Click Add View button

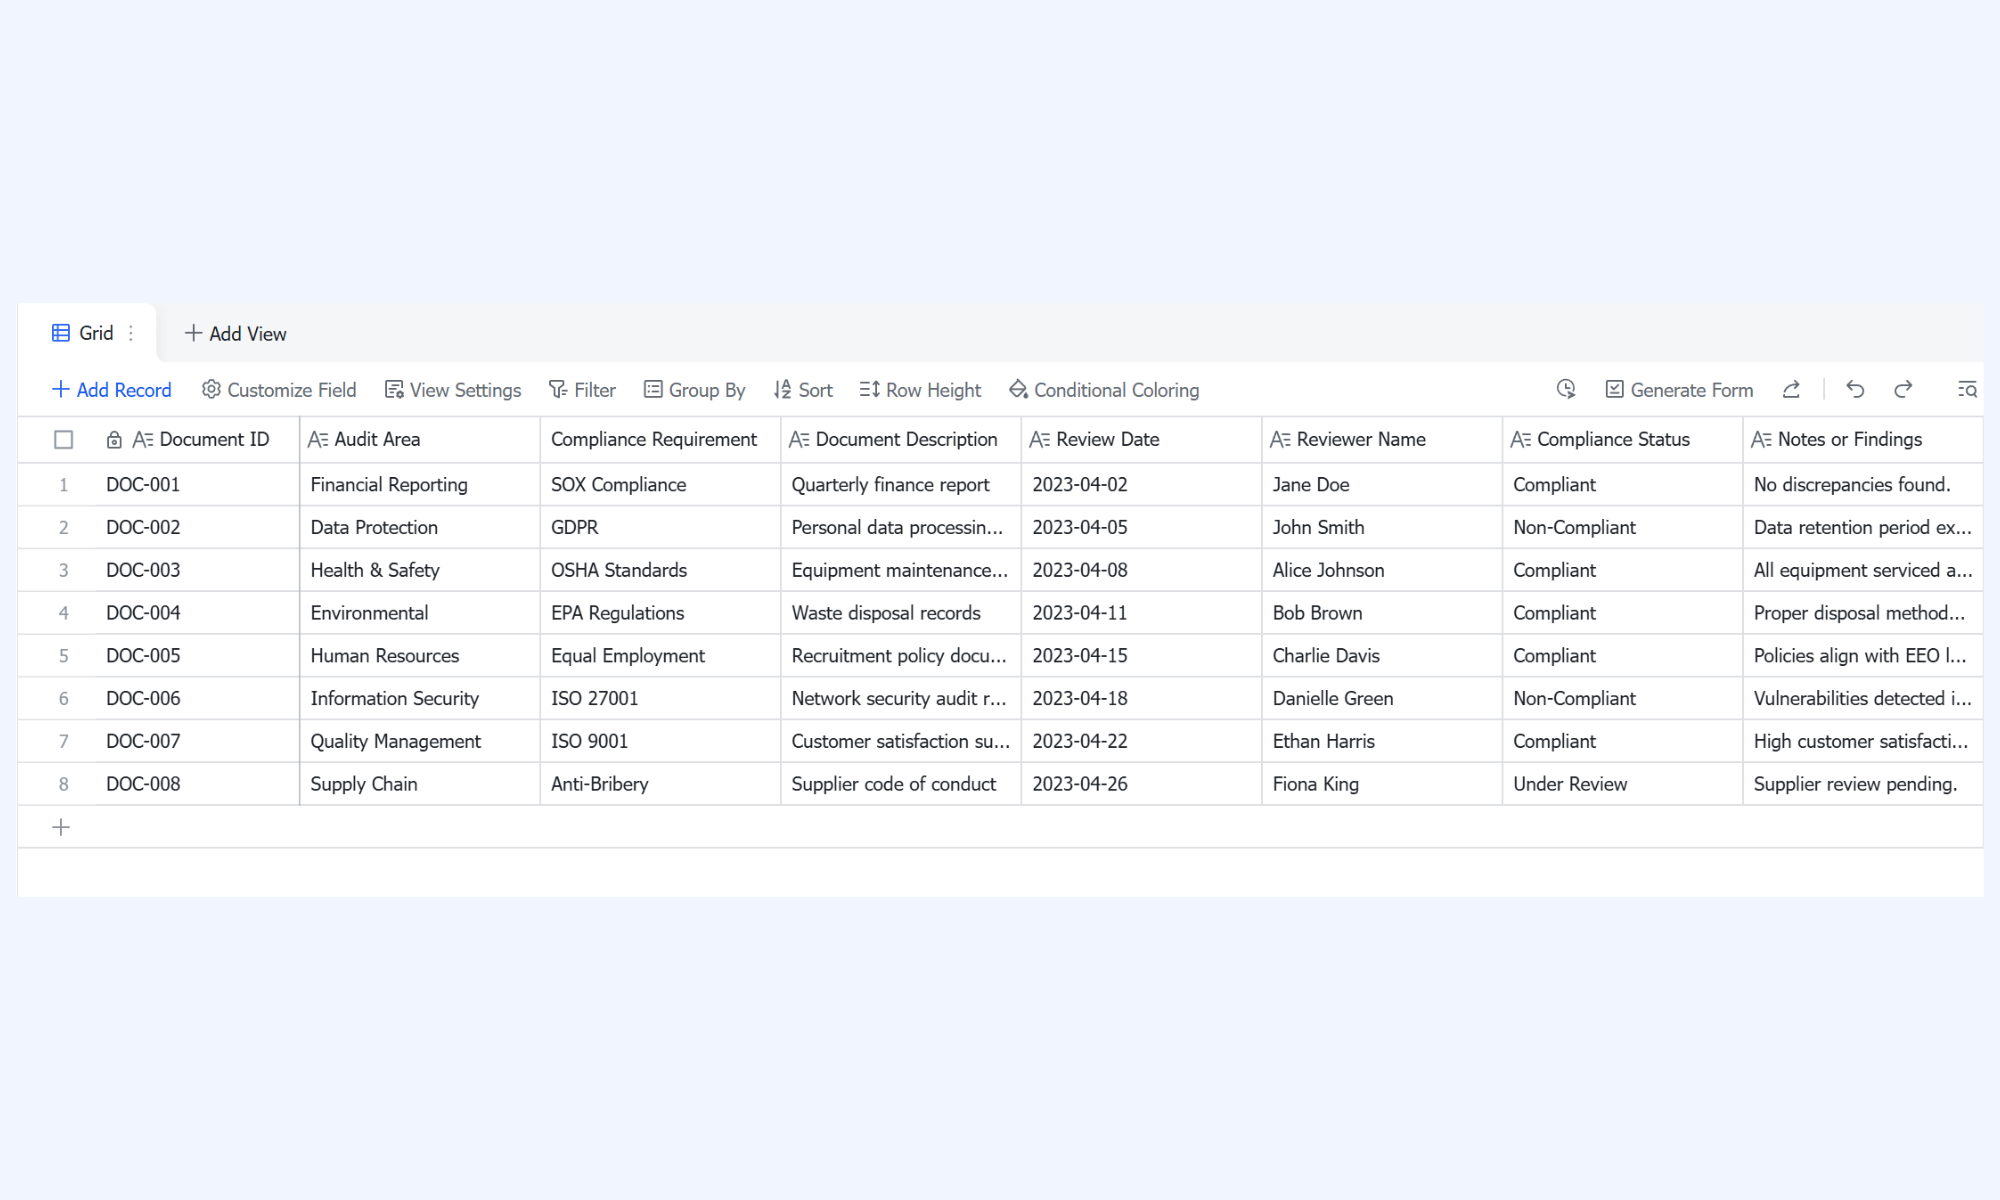pos(236,334)
